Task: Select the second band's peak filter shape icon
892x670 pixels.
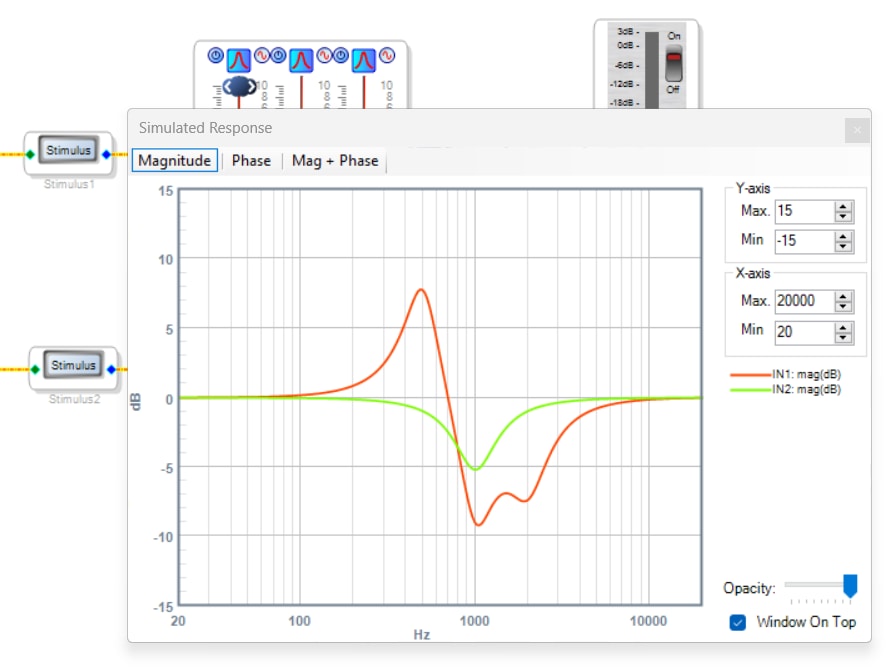Action: click(302, 60)
